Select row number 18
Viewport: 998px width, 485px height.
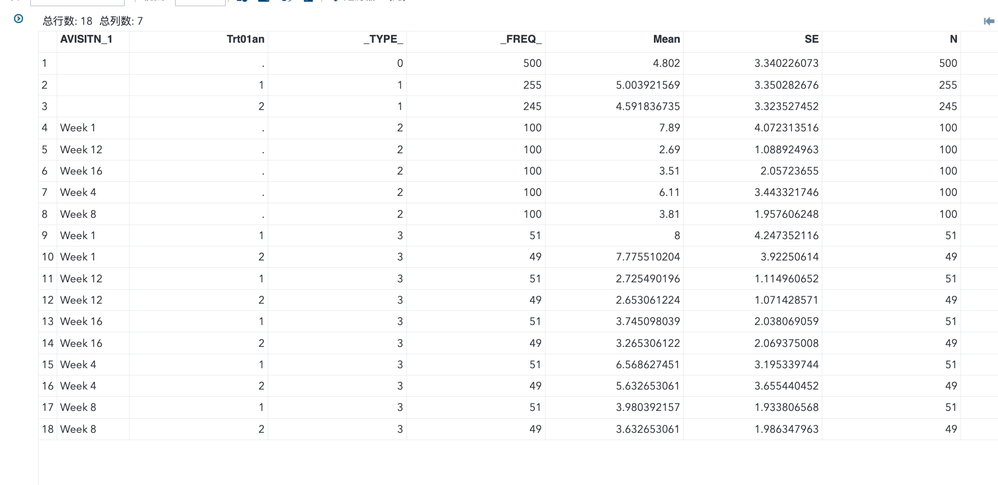47,429
